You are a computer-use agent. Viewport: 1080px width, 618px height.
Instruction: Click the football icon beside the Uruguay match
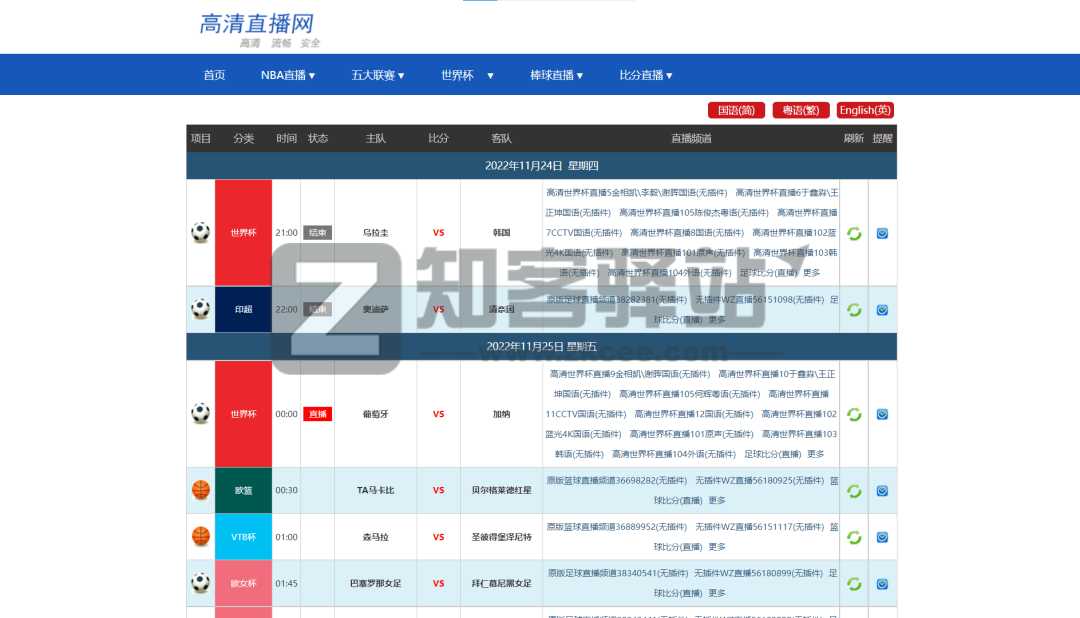coord(200,232)
